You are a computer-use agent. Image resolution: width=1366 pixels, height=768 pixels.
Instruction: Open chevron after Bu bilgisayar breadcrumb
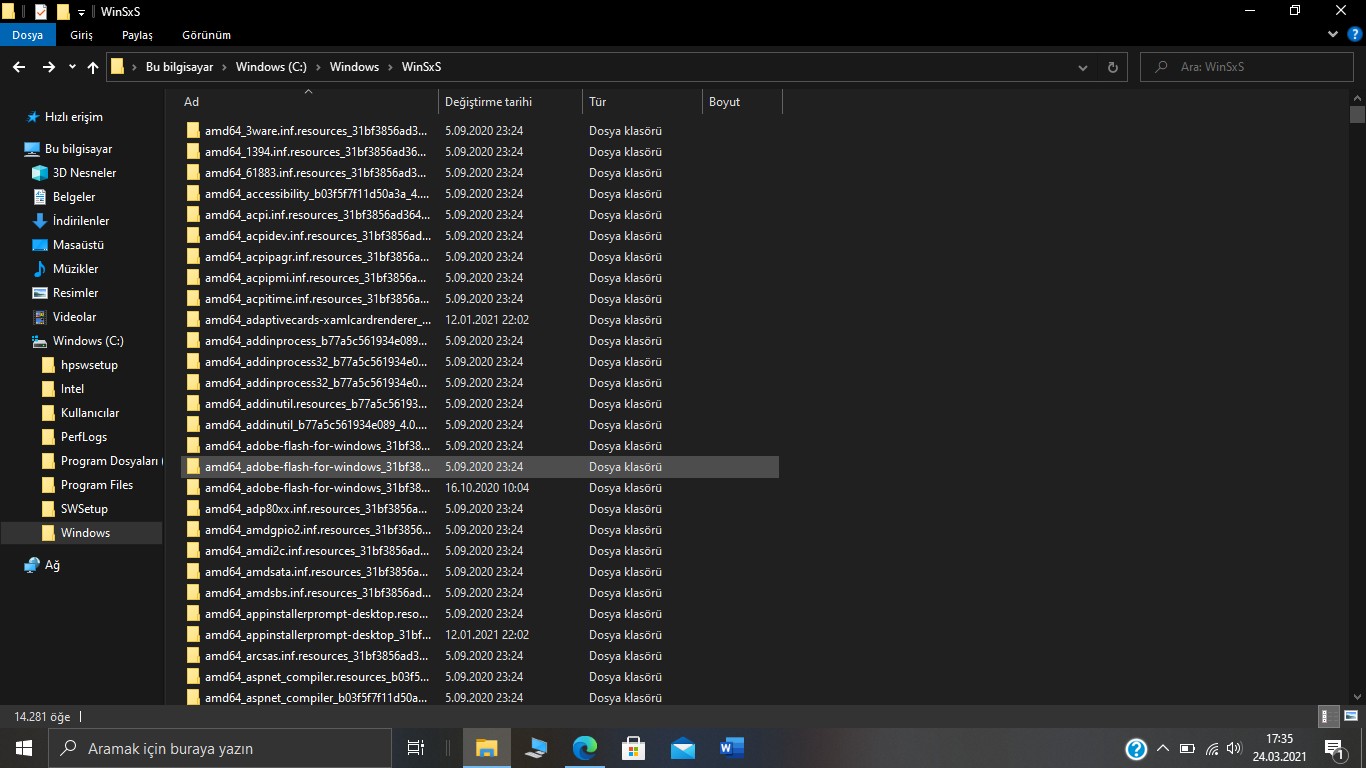pos(225,67)
